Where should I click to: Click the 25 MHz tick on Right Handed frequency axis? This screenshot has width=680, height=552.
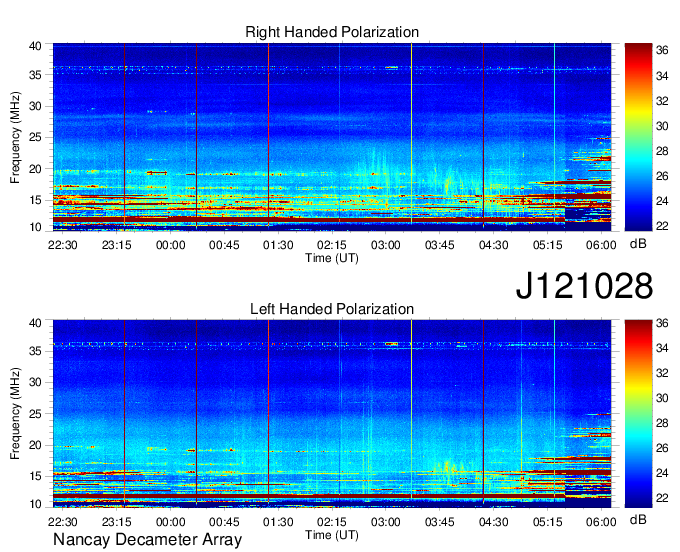click(36, 137)
